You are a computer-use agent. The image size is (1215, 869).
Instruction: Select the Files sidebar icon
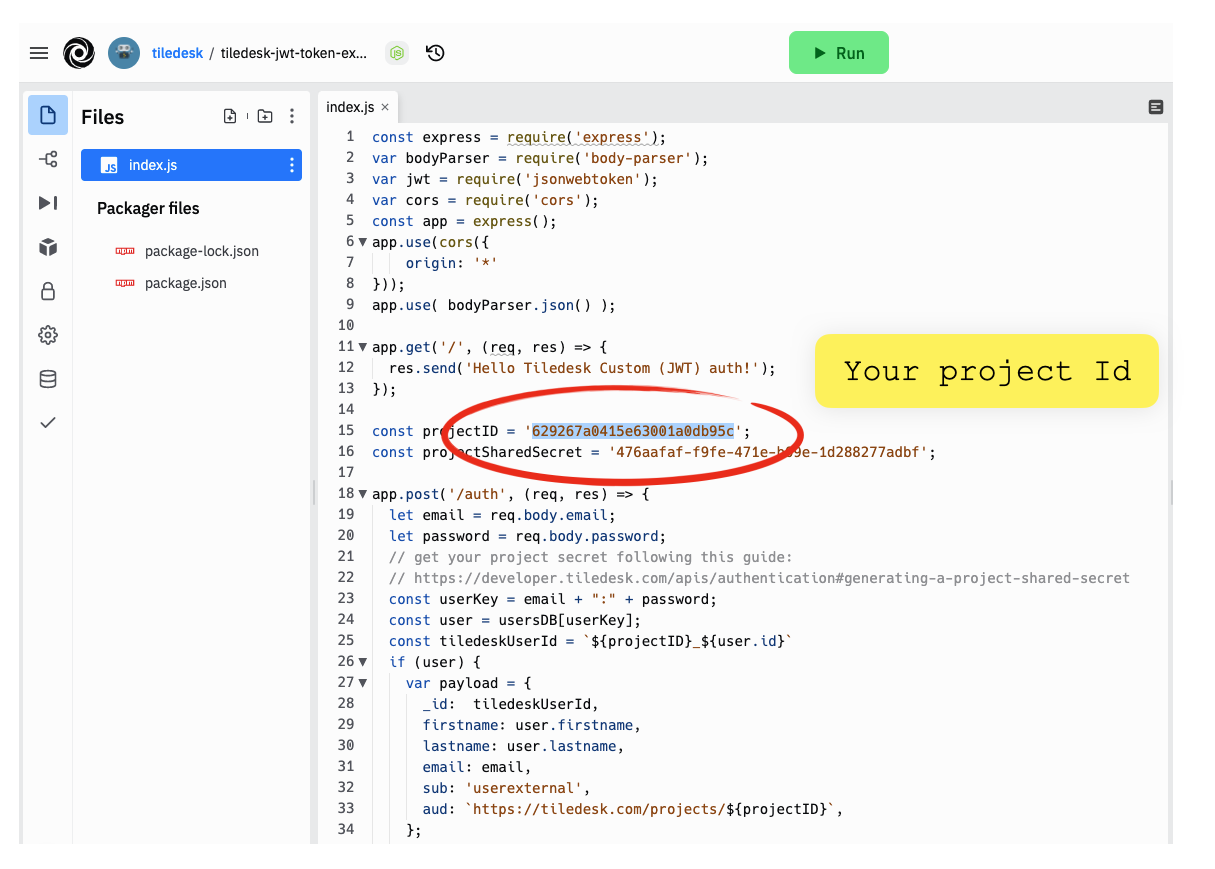click(x=47, y=115)
